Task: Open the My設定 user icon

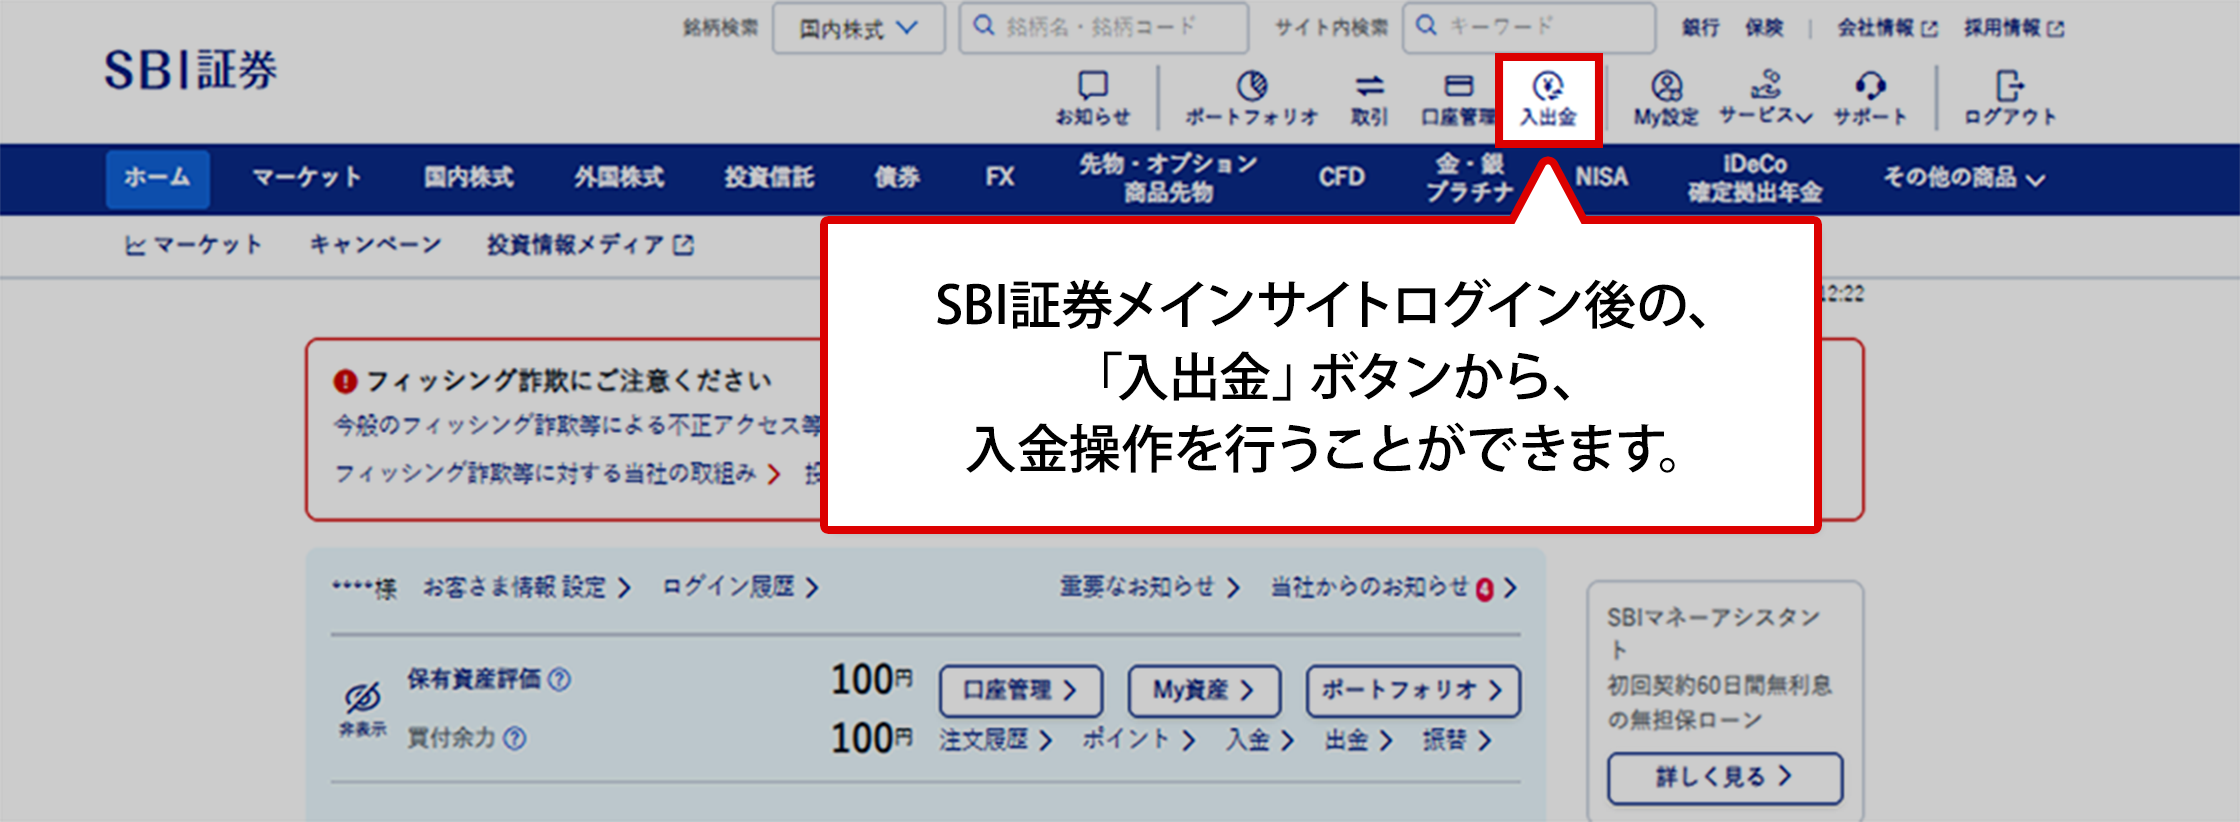Action: 1666,98
